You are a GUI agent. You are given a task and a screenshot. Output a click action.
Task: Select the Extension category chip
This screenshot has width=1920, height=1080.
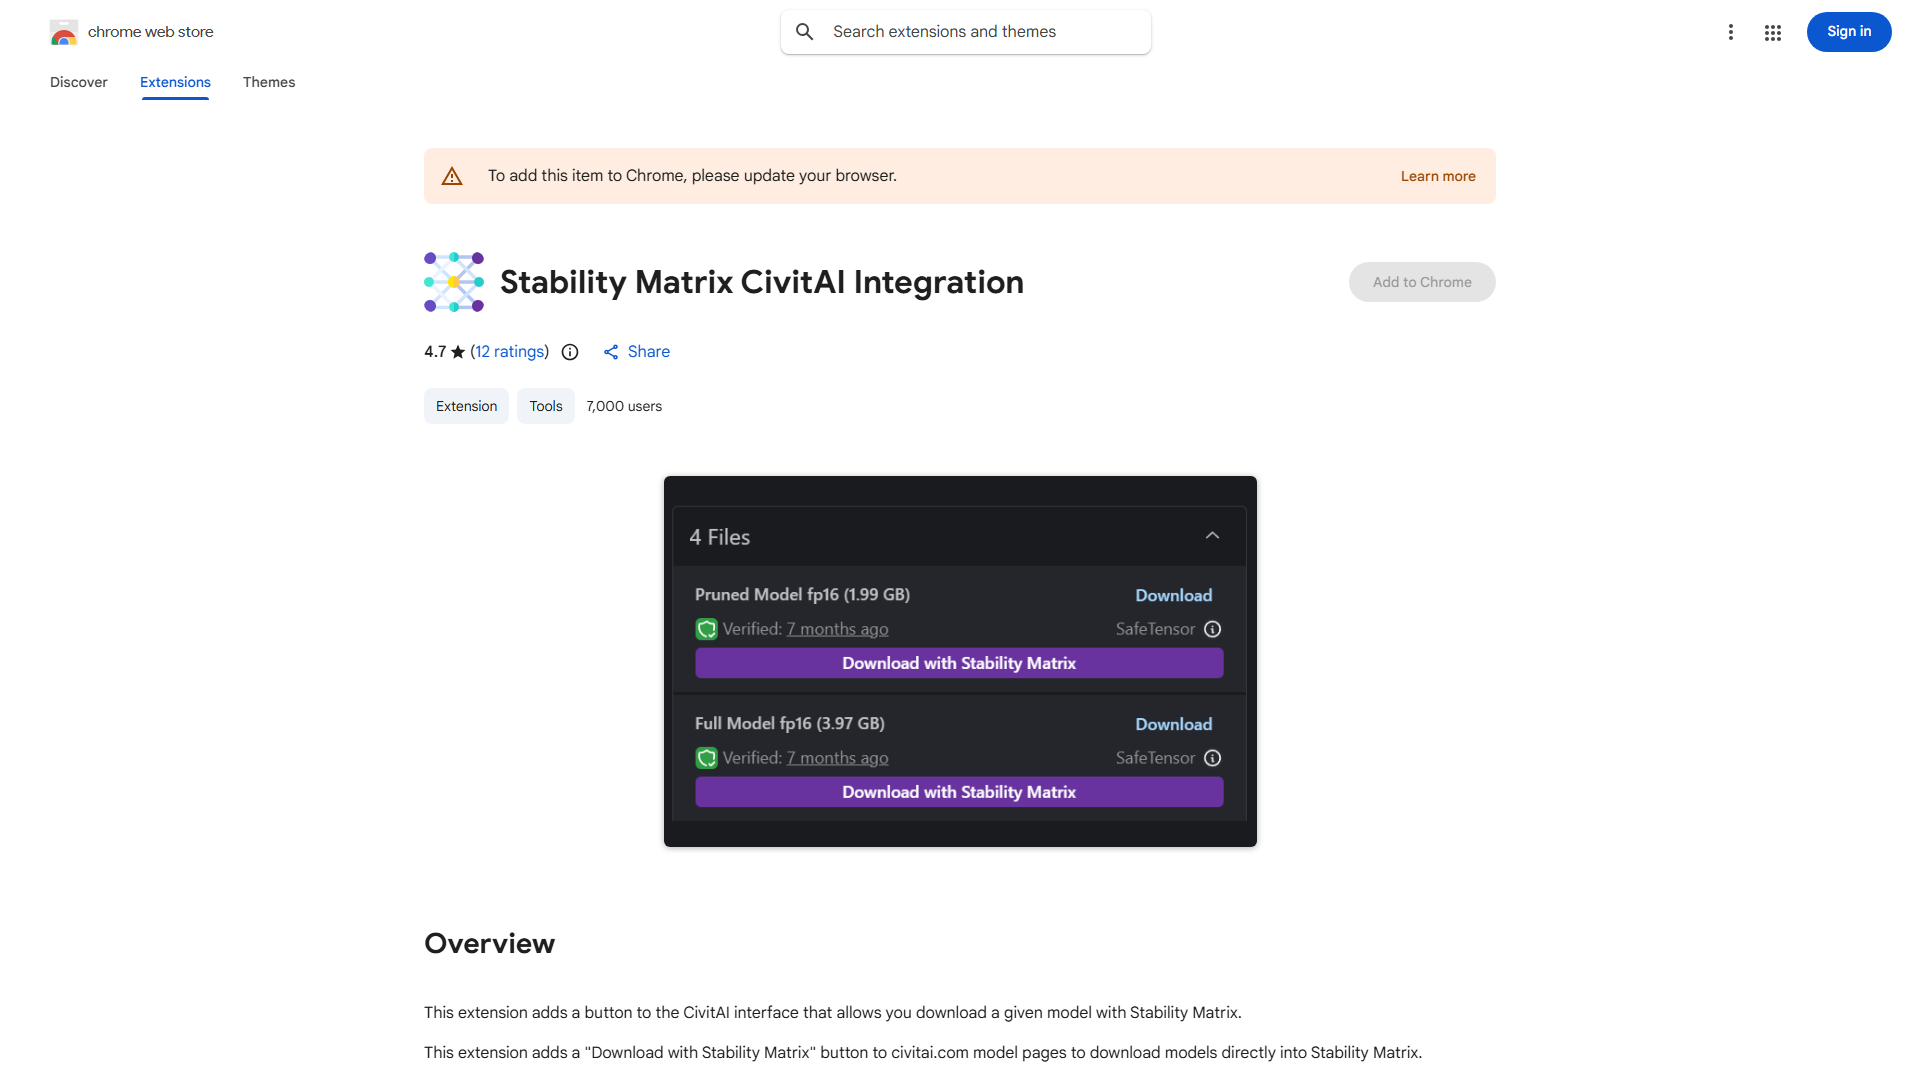466,406
